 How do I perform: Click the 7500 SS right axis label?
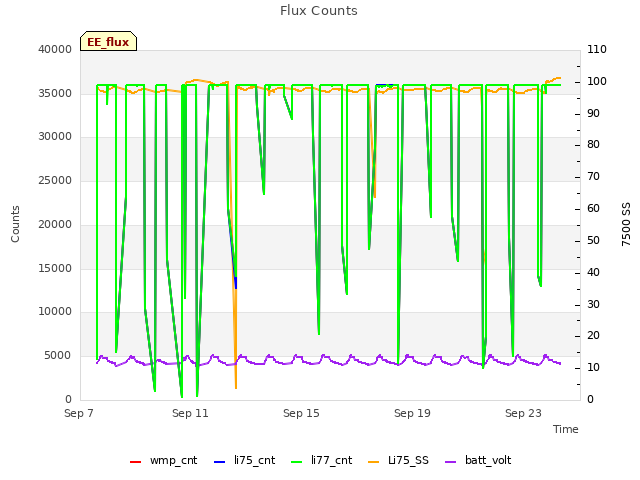(626, 224)
